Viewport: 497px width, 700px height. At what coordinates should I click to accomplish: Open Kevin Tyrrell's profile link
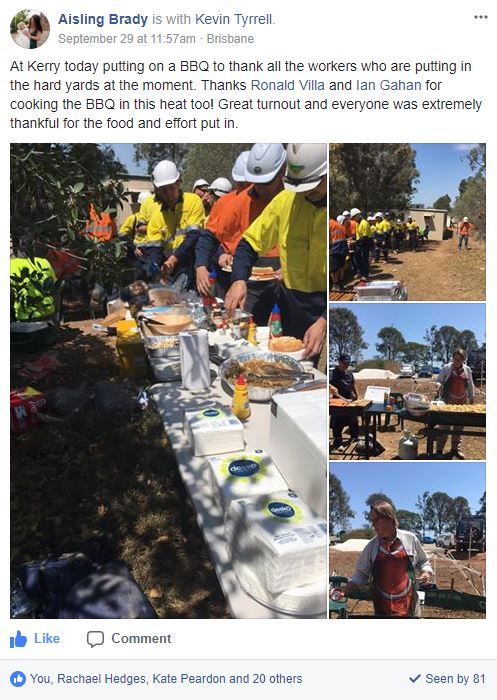click(235, 19)
